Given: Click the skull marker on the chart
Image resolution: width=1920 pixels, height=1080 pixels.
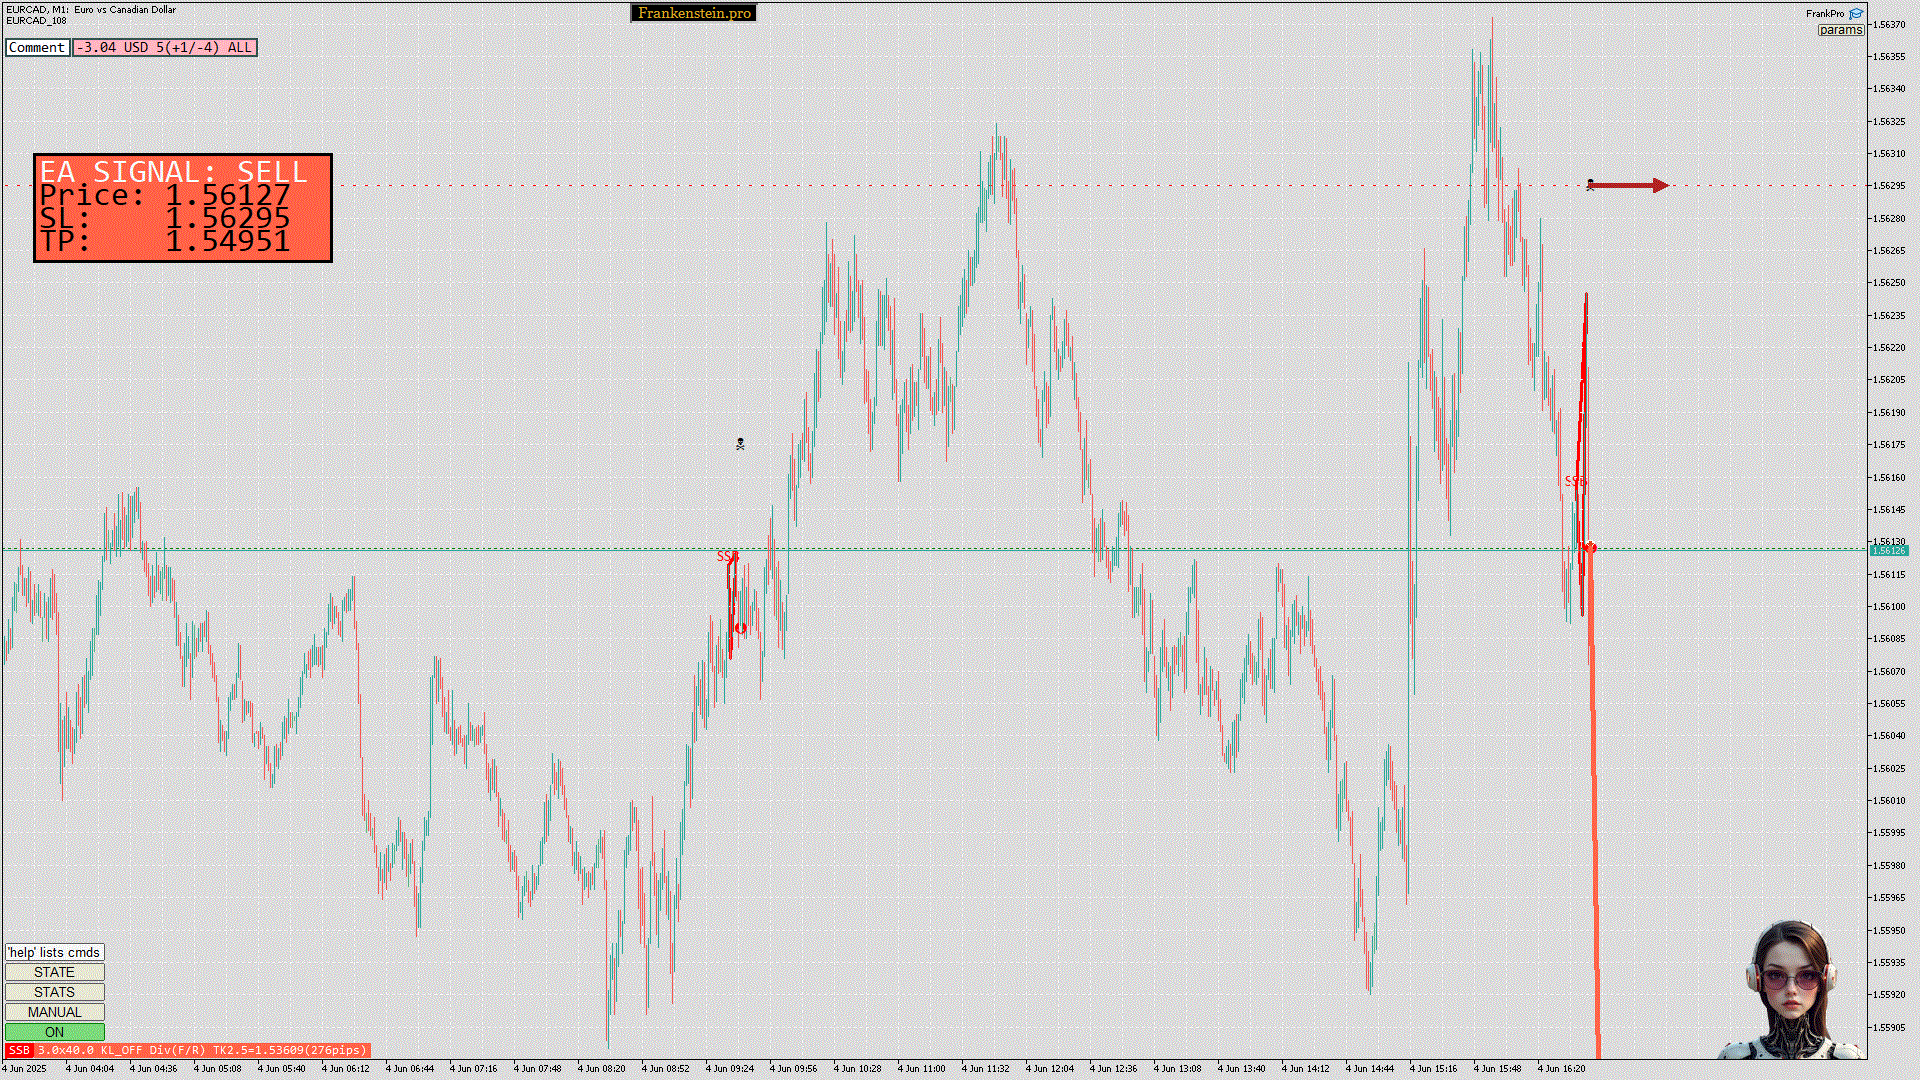Looking at the screenshot, I should pos(740,444).
